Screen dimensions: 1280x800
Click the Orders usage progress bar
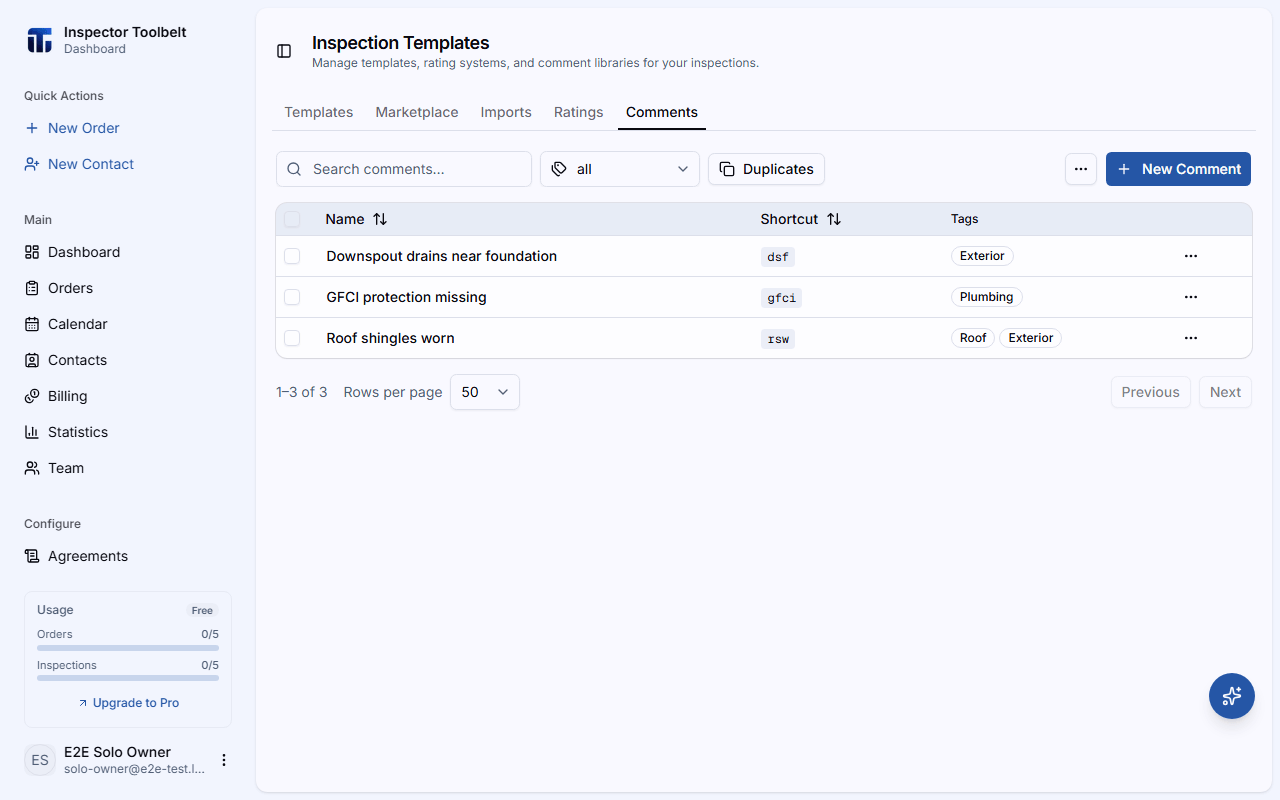[128, 648]
